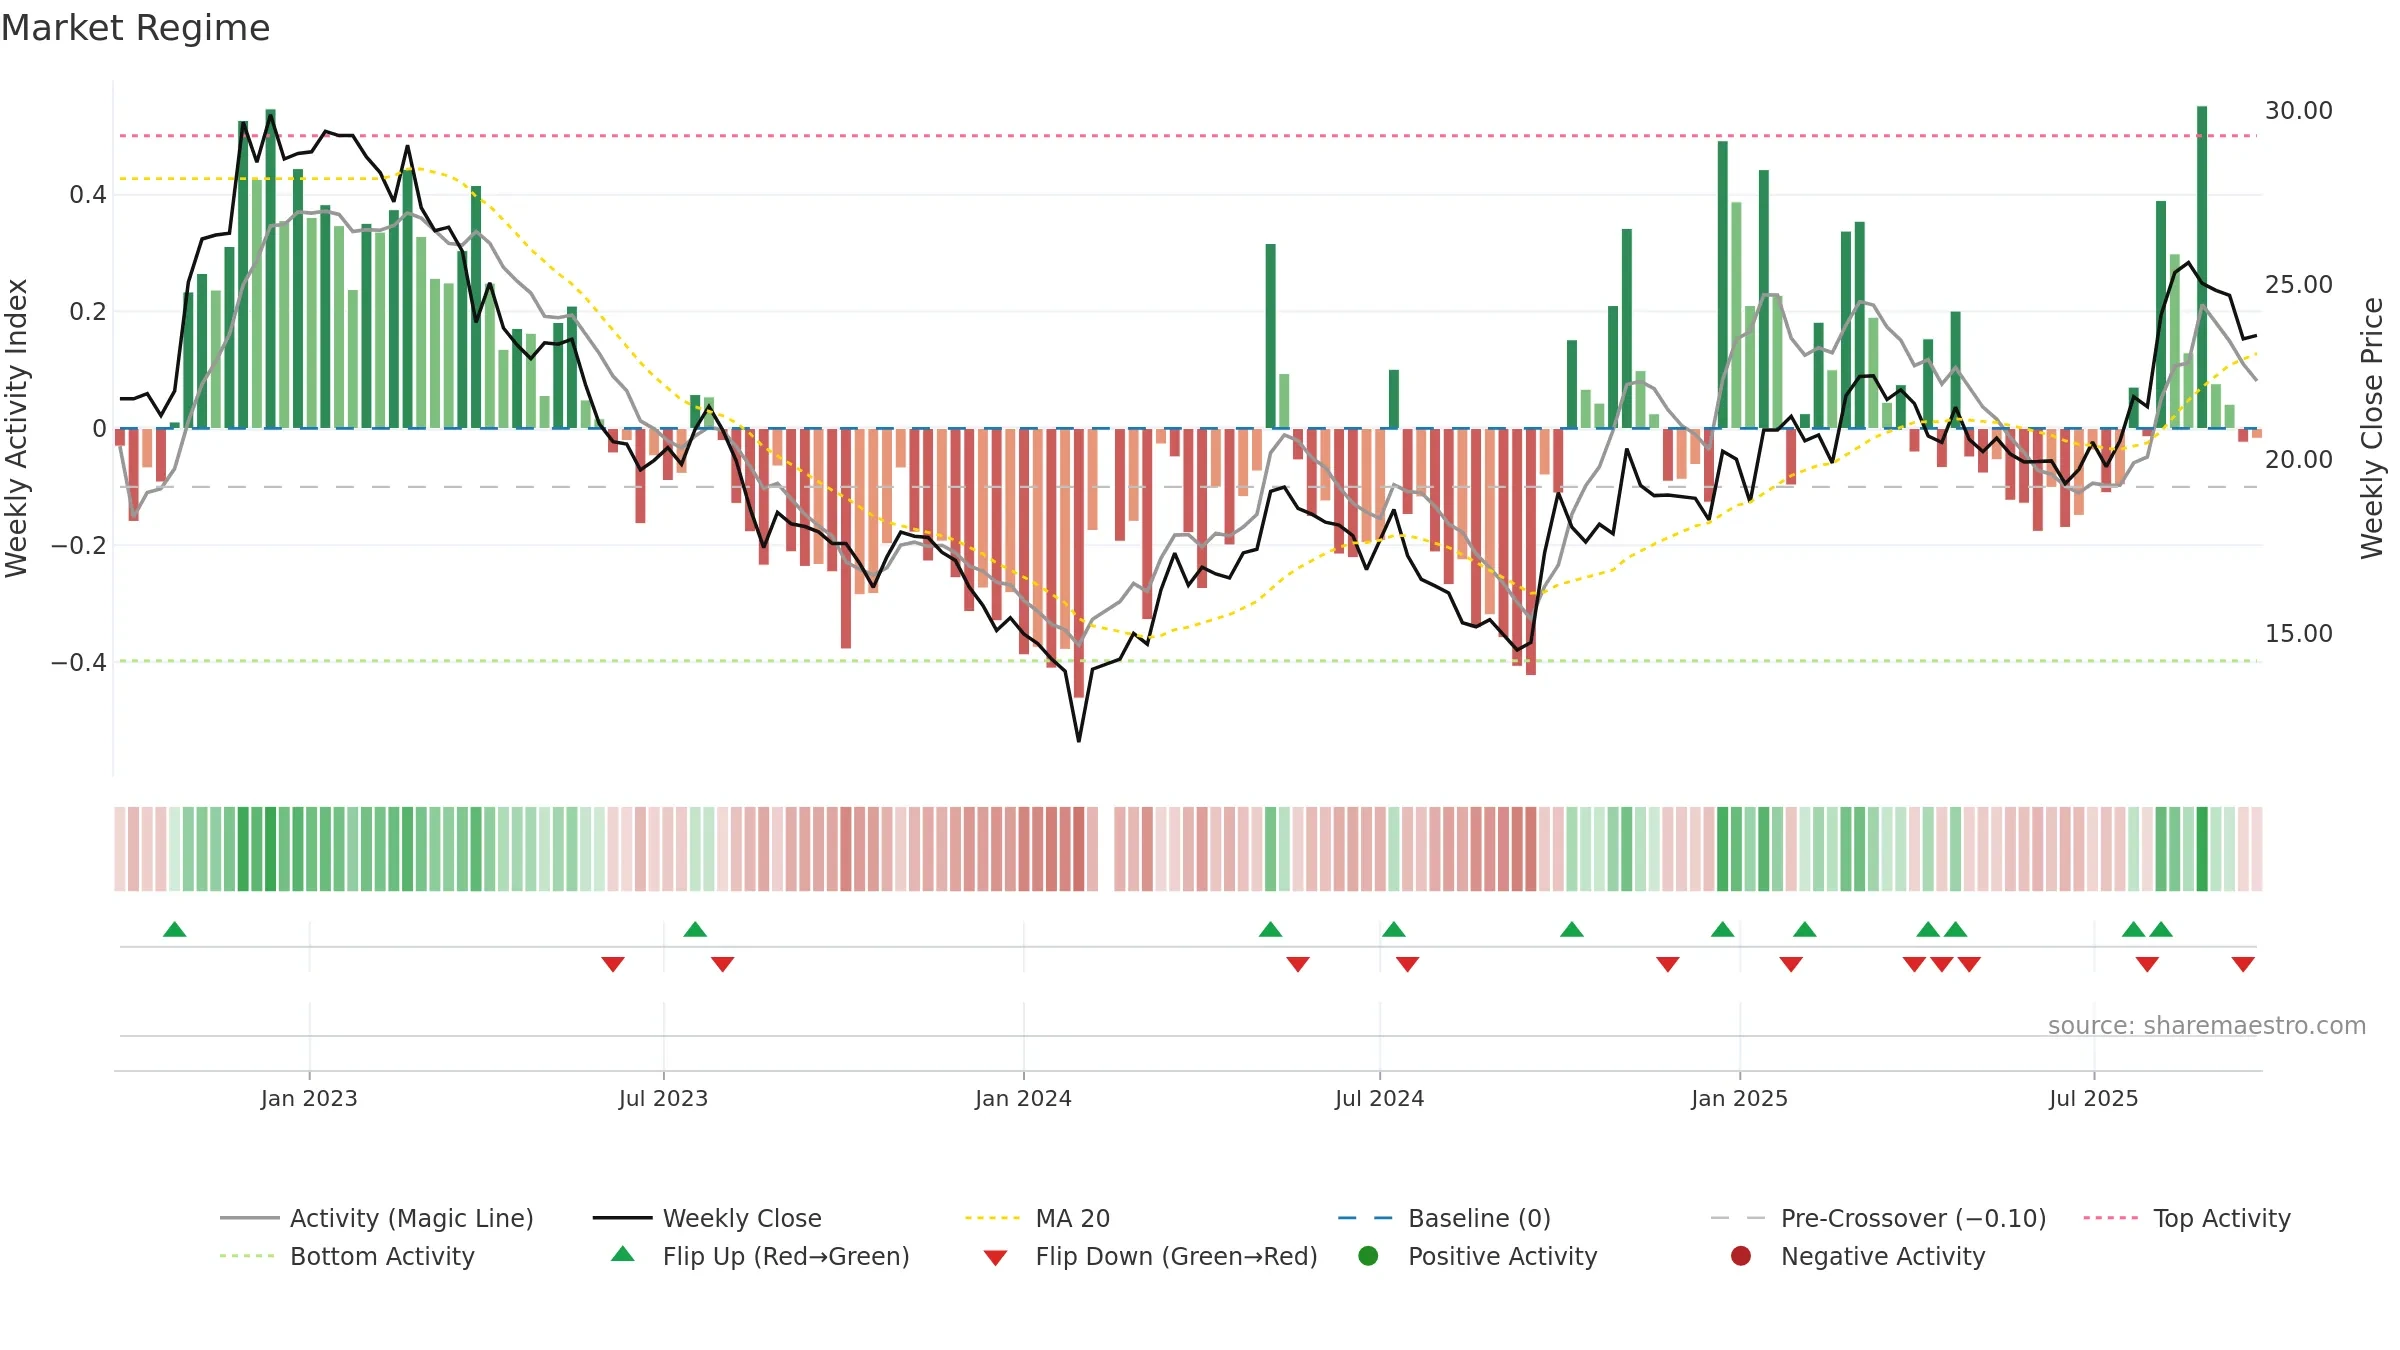Image resolution: width=2400 pixels, height=1350 pixels.
Task: Toggle the Baseline (0) legend entry
Action: click(x=1444, y=1218)
